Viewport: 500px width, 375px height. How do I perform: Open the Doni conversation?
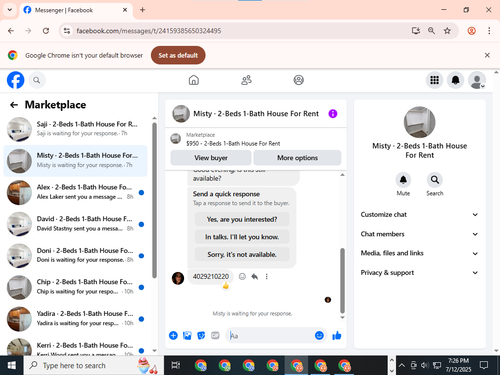pos(76,256)
